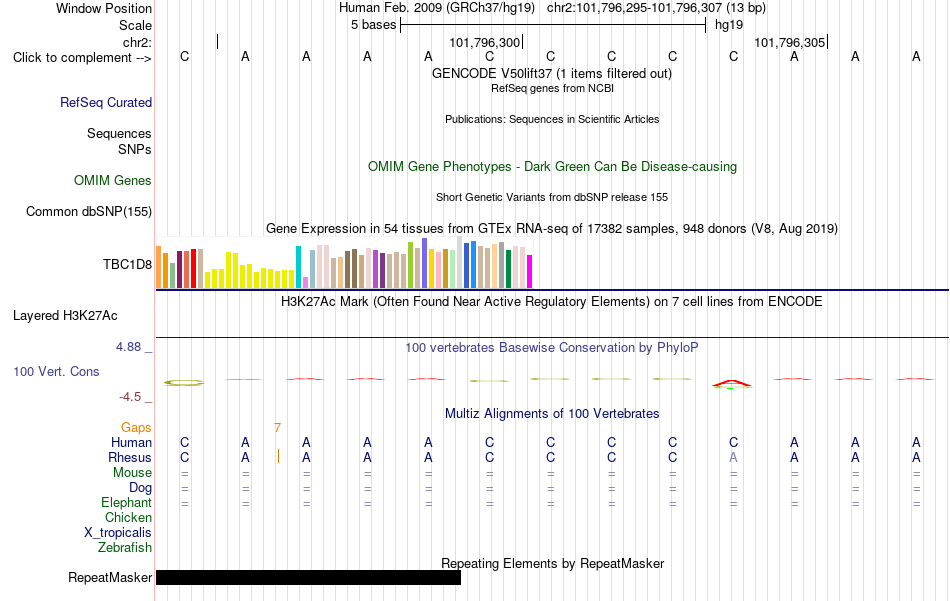This screenshot has width=950, height=601.
Task: Click the magenta bar in TBC1D8 expression chart
Action: (530, 271)
